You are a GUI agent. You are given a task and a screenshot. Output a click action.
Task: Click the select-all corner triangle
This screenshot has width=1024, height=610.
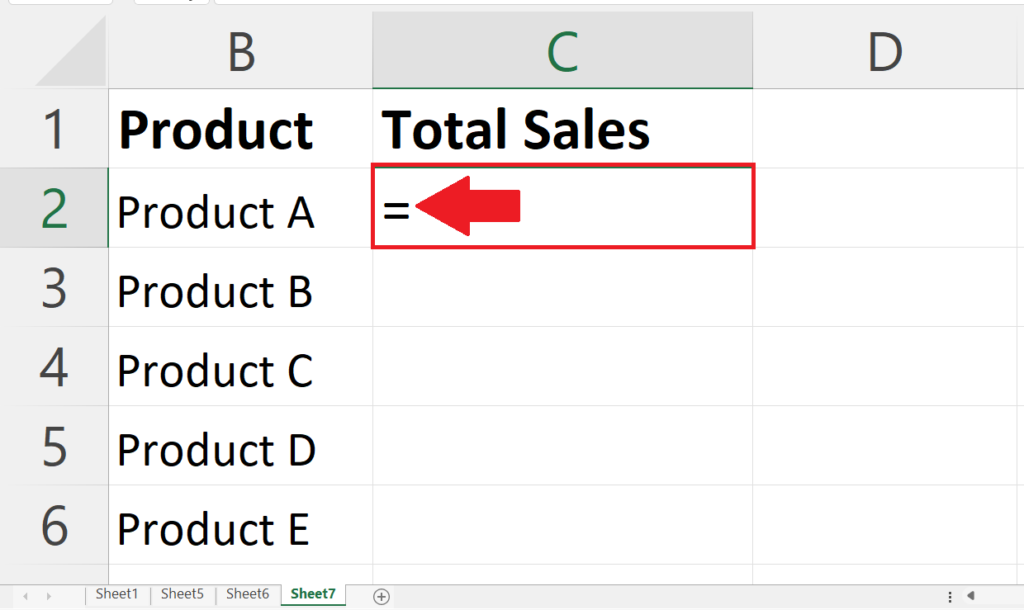pyautogui.click(x=71, y=51)
